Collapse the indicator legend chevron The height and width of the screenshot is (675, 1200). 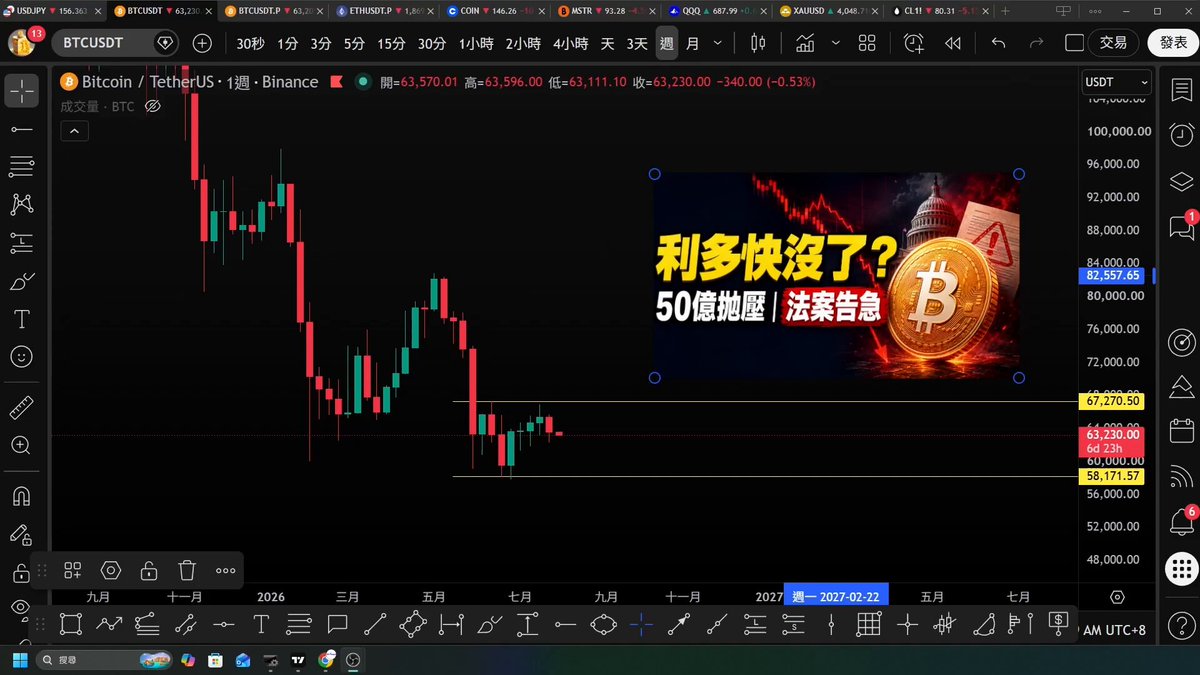74,130
